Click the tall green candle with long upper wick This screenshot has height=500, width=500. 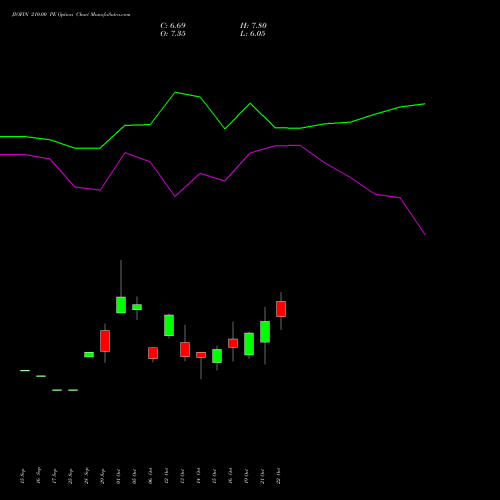[121, 305]
